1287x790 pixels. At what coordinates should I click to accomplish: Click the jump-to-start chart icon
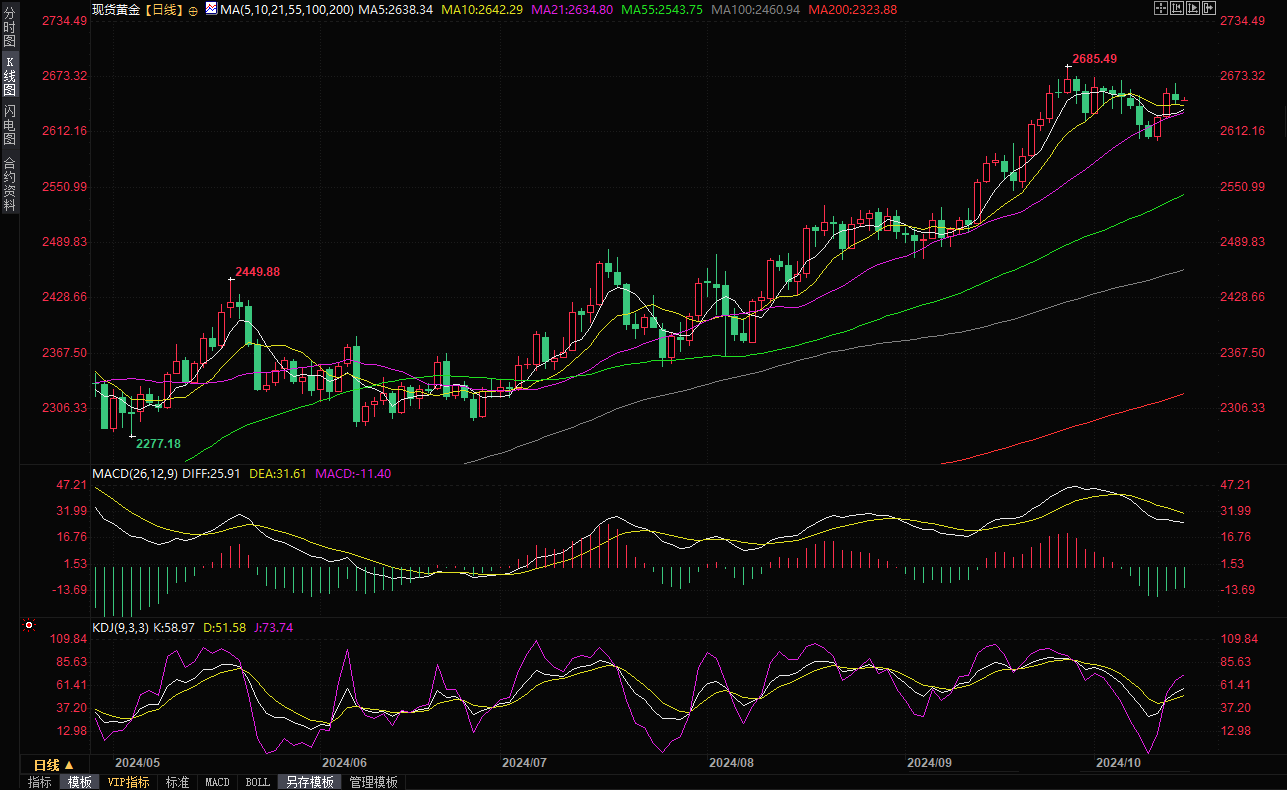[1177, 9]
